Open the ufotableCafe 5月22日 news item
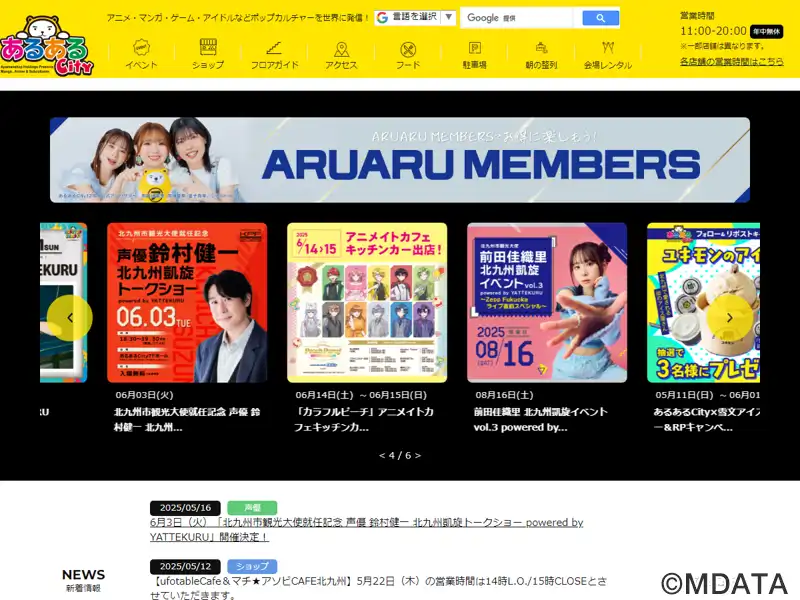Image resolution: width=800 pixels, height=600 pixels. pyautogui.click(x=379, y=588)
